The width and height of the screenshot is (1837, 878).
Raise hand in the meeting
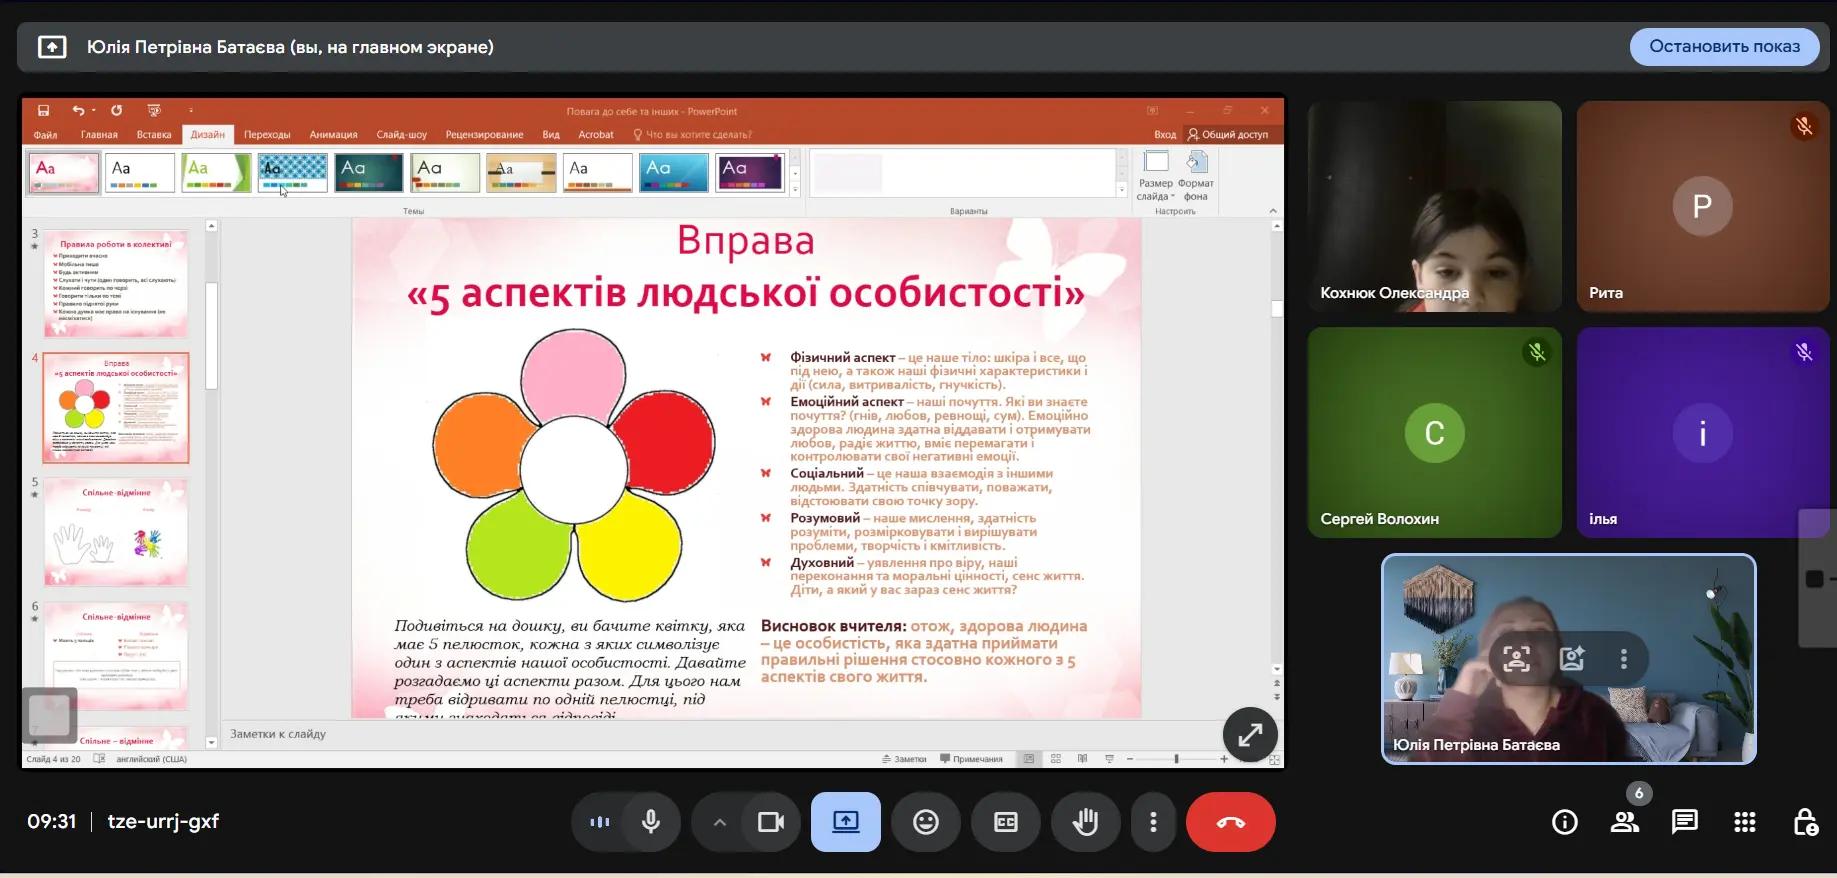pyautogui.click(x=1085, y=822)
